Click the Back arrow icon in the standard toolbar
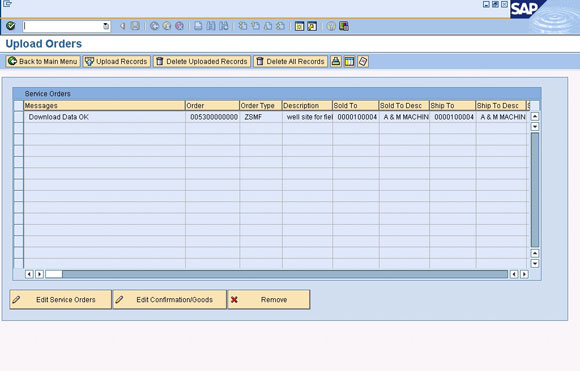This screenshot has height=371, width=580. click(154, 26)
